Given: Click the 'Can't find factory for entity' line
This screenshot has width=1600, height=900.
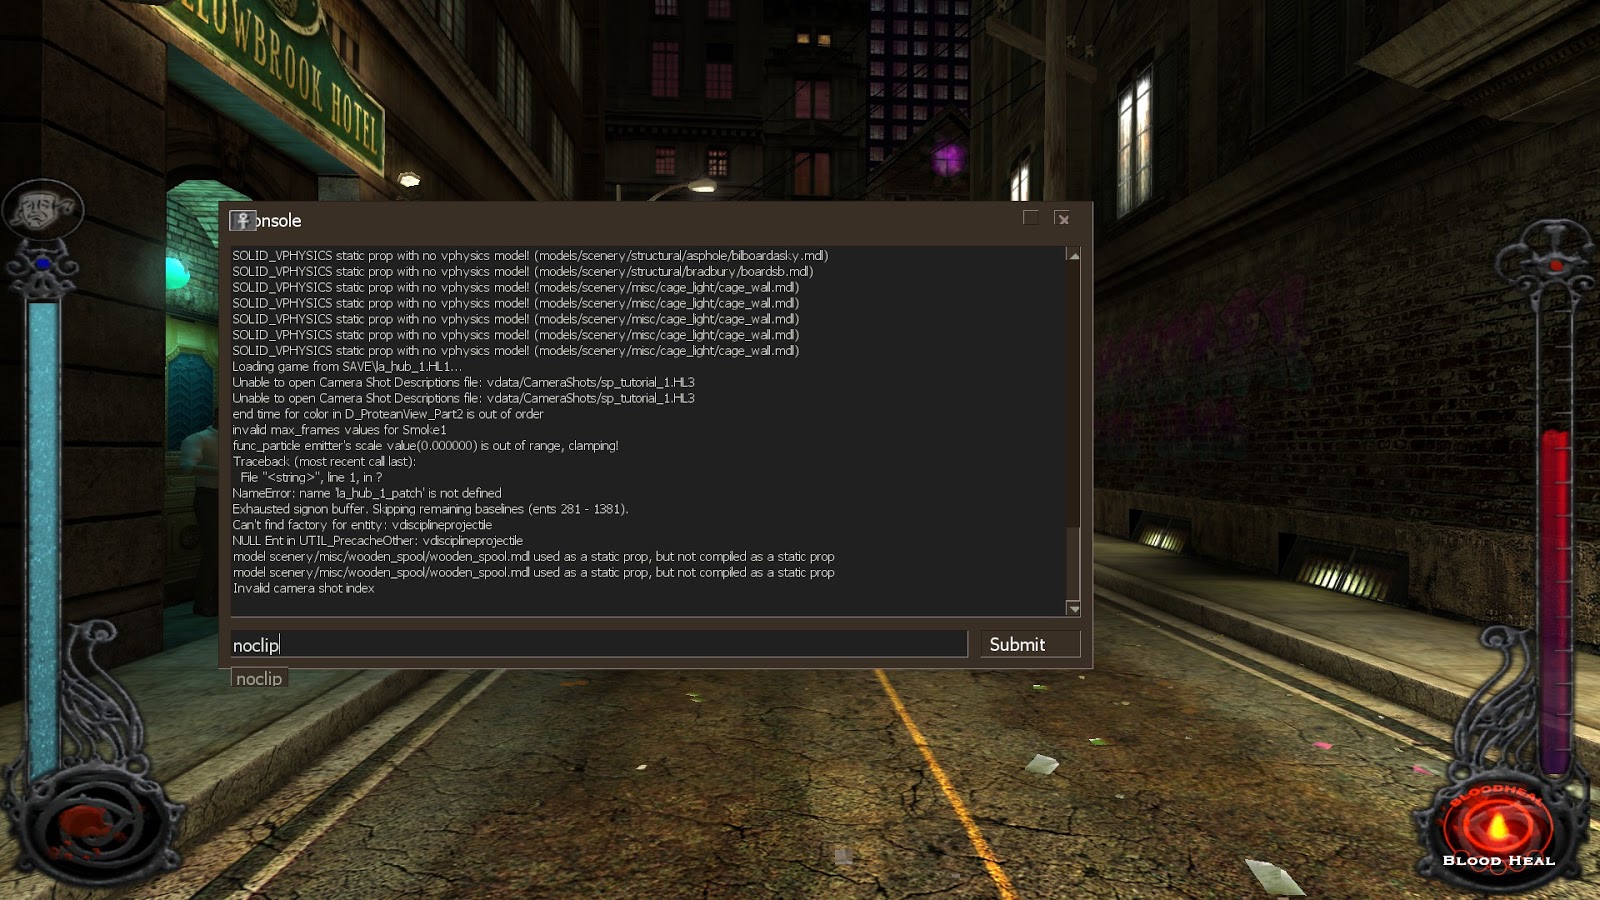Looking at the screenshot, I should (x=362, y=525).
